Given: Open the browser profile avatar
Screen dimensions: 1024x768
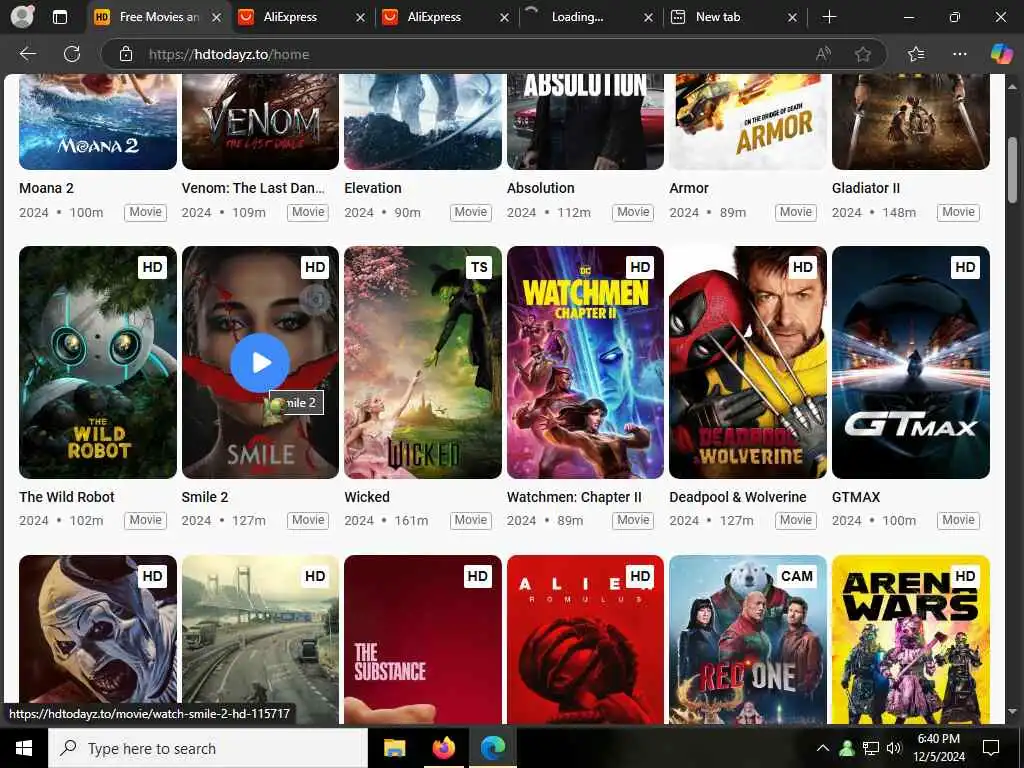Looking at the screenshot, I should 22,17.
